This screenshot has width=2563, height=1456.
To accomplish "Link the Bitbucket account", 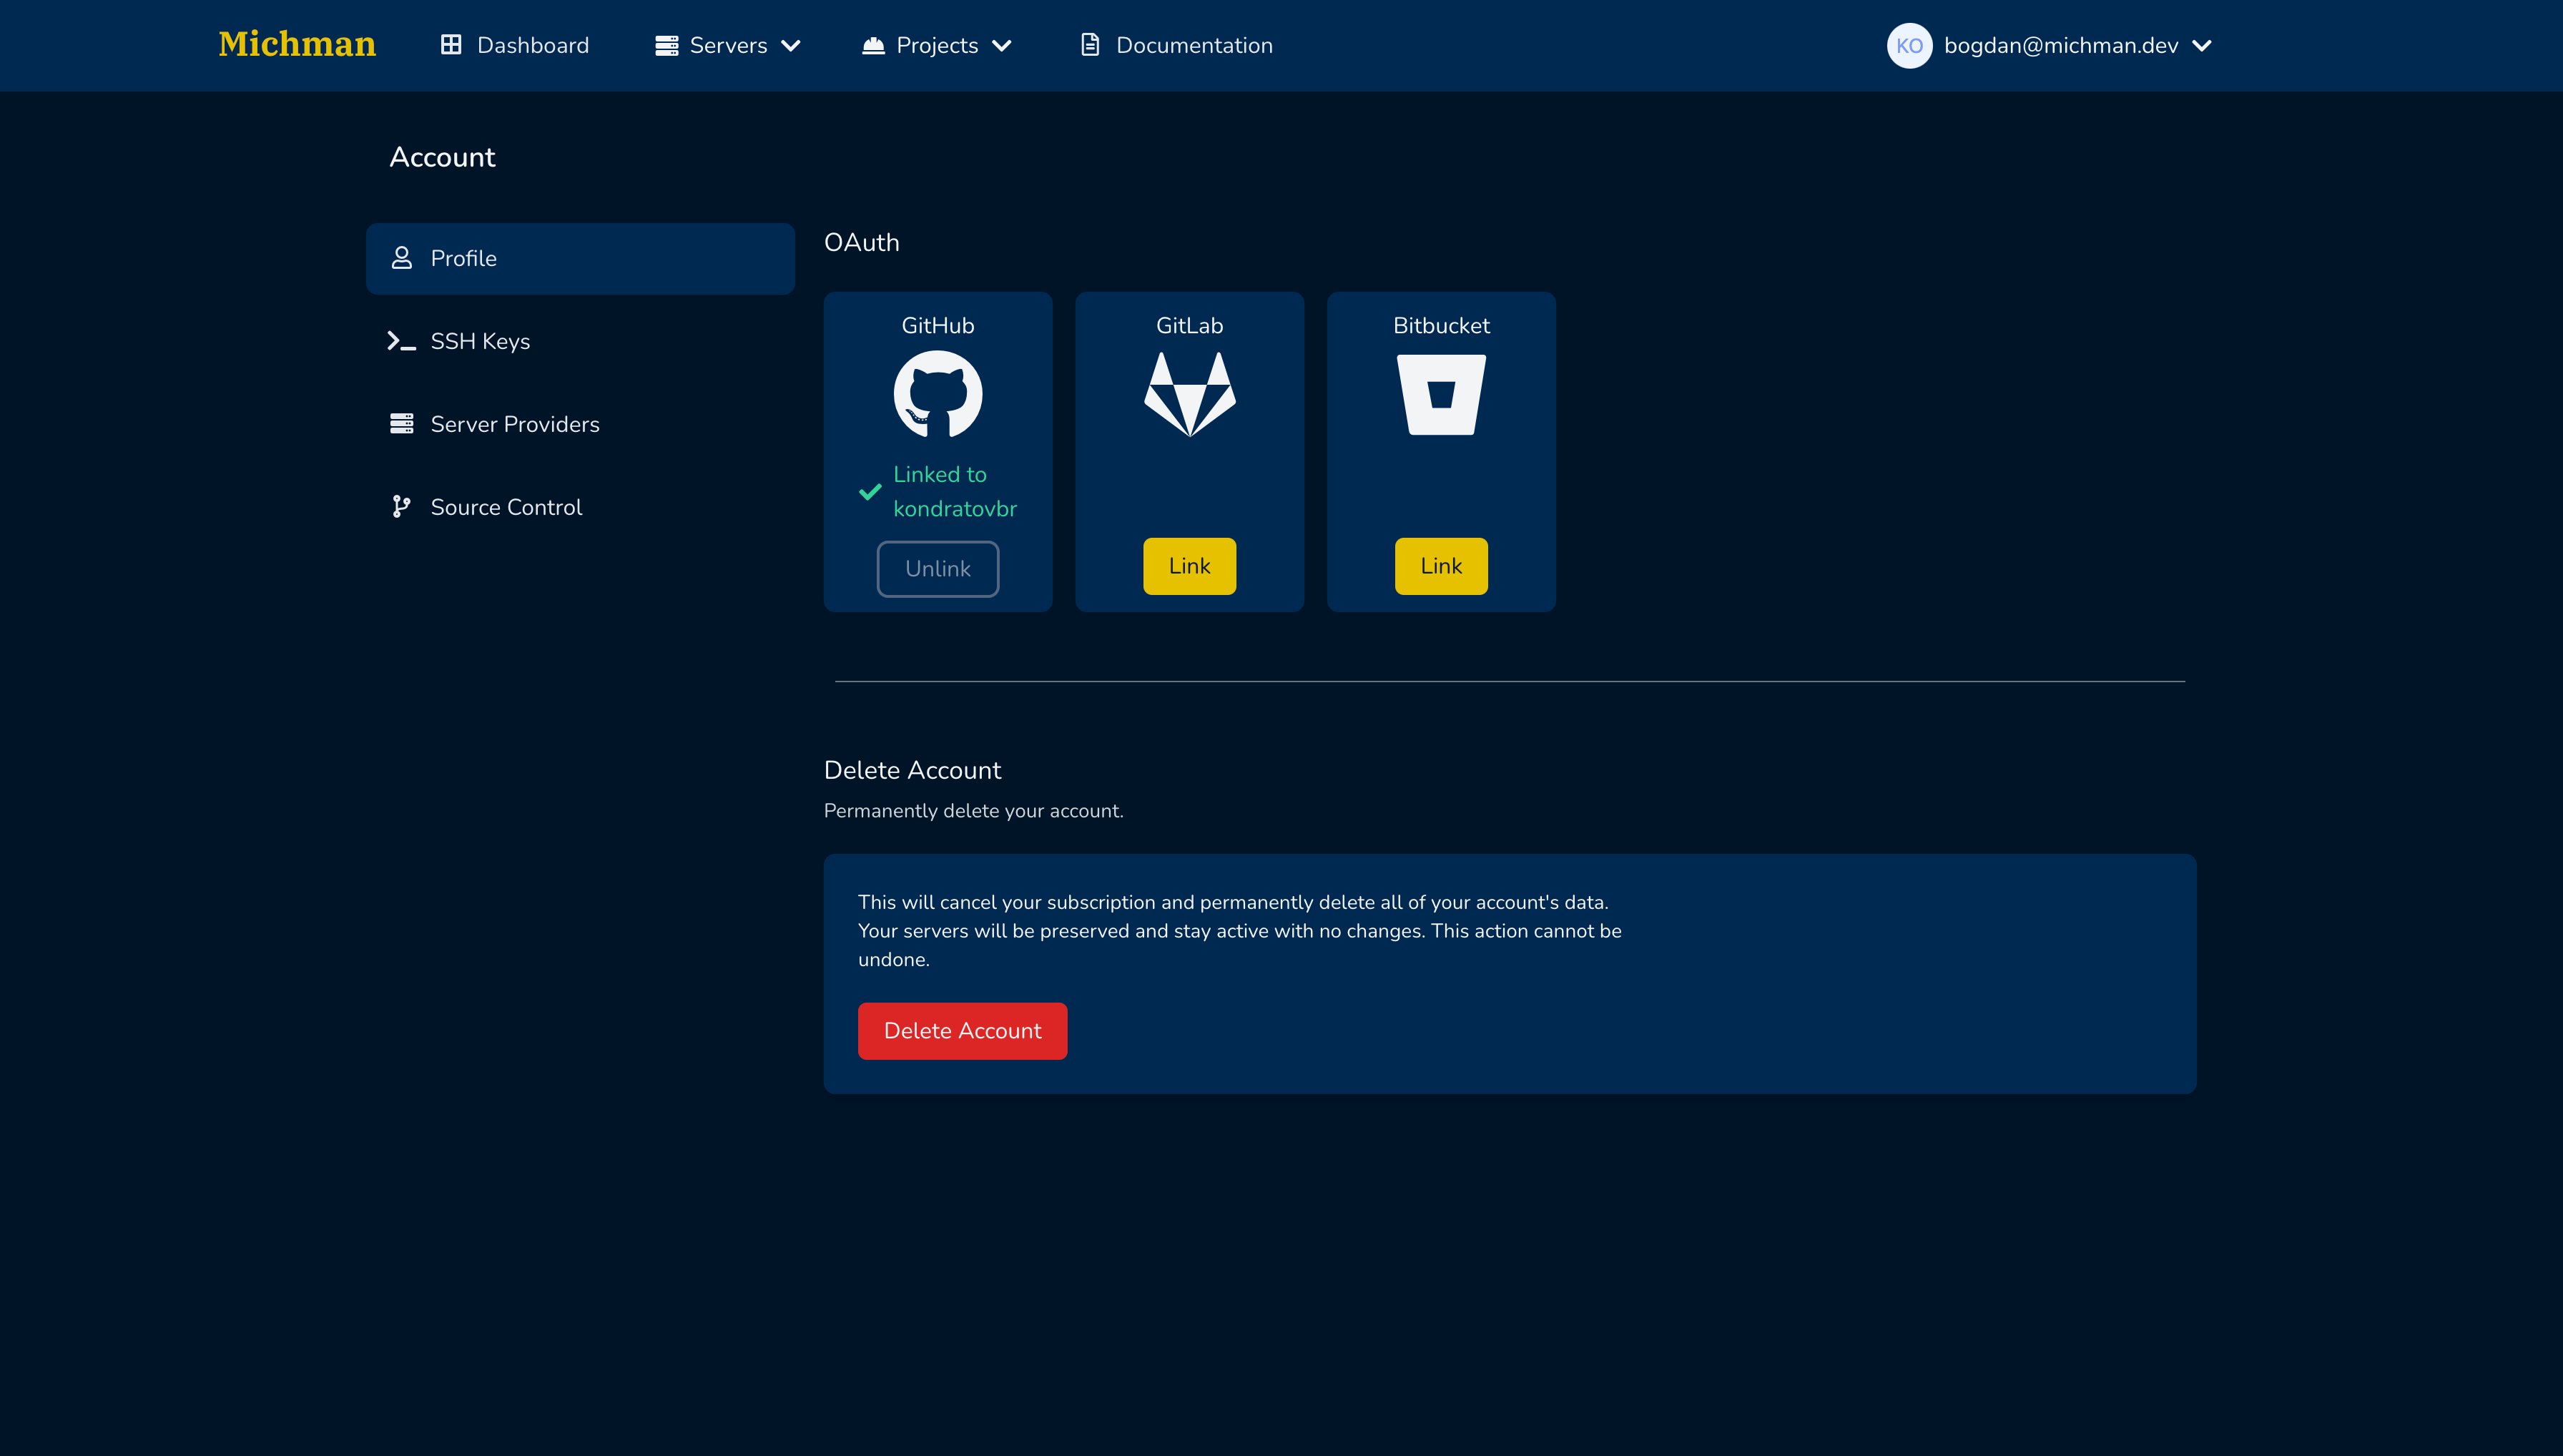I will click(x=1441, y=566).
